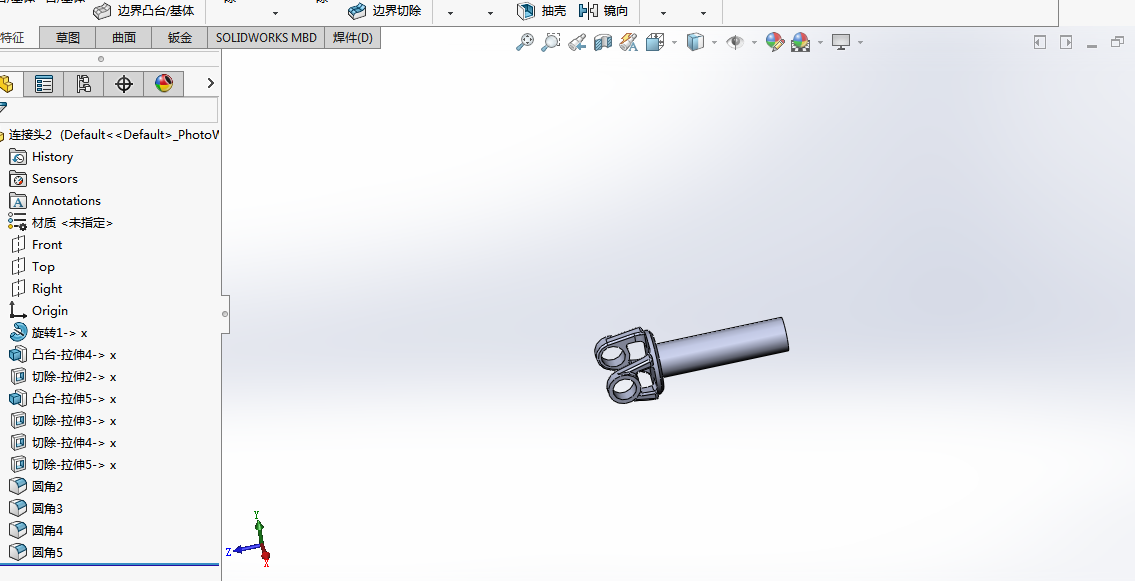This screenshot has height=581, width=1135.
Task: Select the 凸台-拉伸5 feature
Action: click(x=63, y=399)
